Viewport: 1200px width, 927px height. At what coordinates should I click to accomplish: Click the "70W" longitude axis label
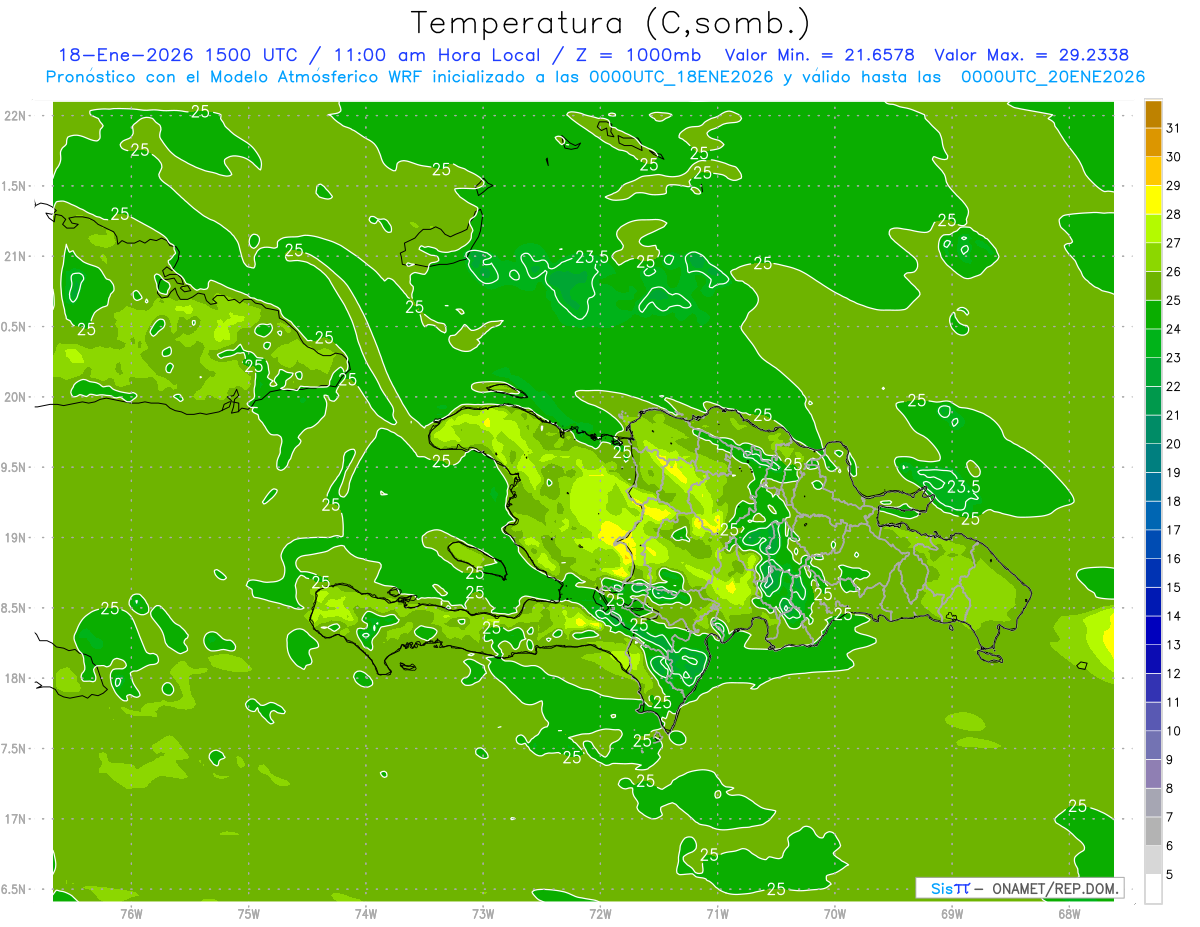(834, 912)
